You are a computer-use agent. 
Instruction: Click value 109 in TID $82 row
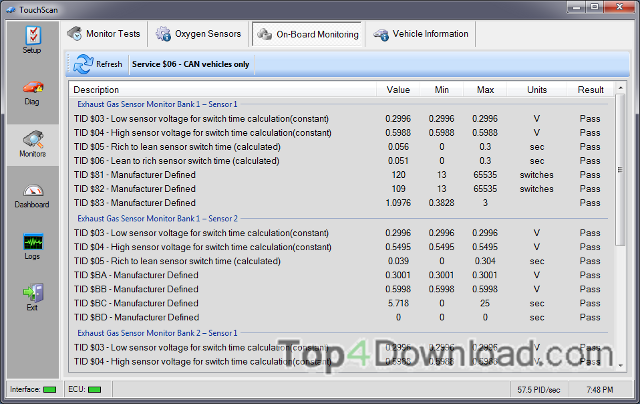pos(398,189)
